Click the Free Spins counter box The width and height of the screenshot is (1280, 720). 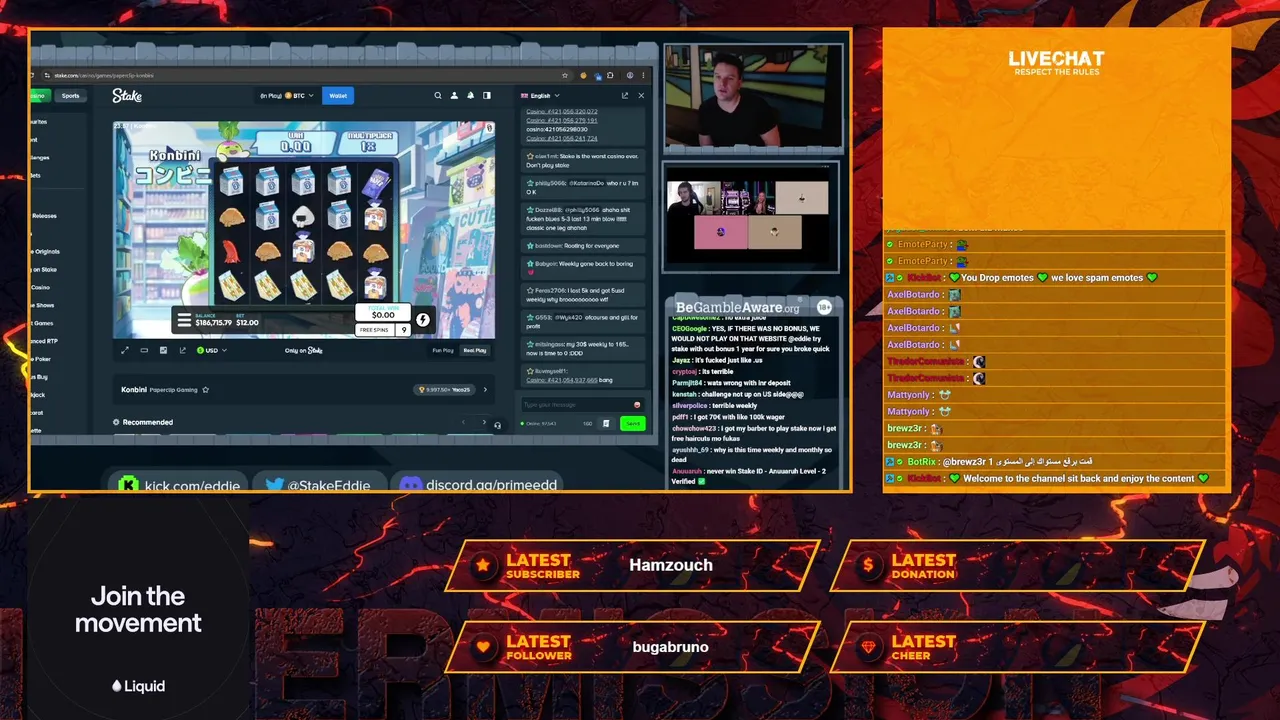tap(384, 330)
